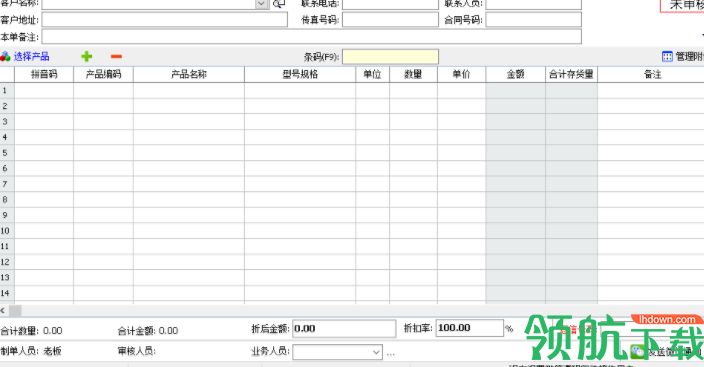704x367 pixels.
Task: Expand the 客户名称 dropdown arrow
Action: (261, 4)
